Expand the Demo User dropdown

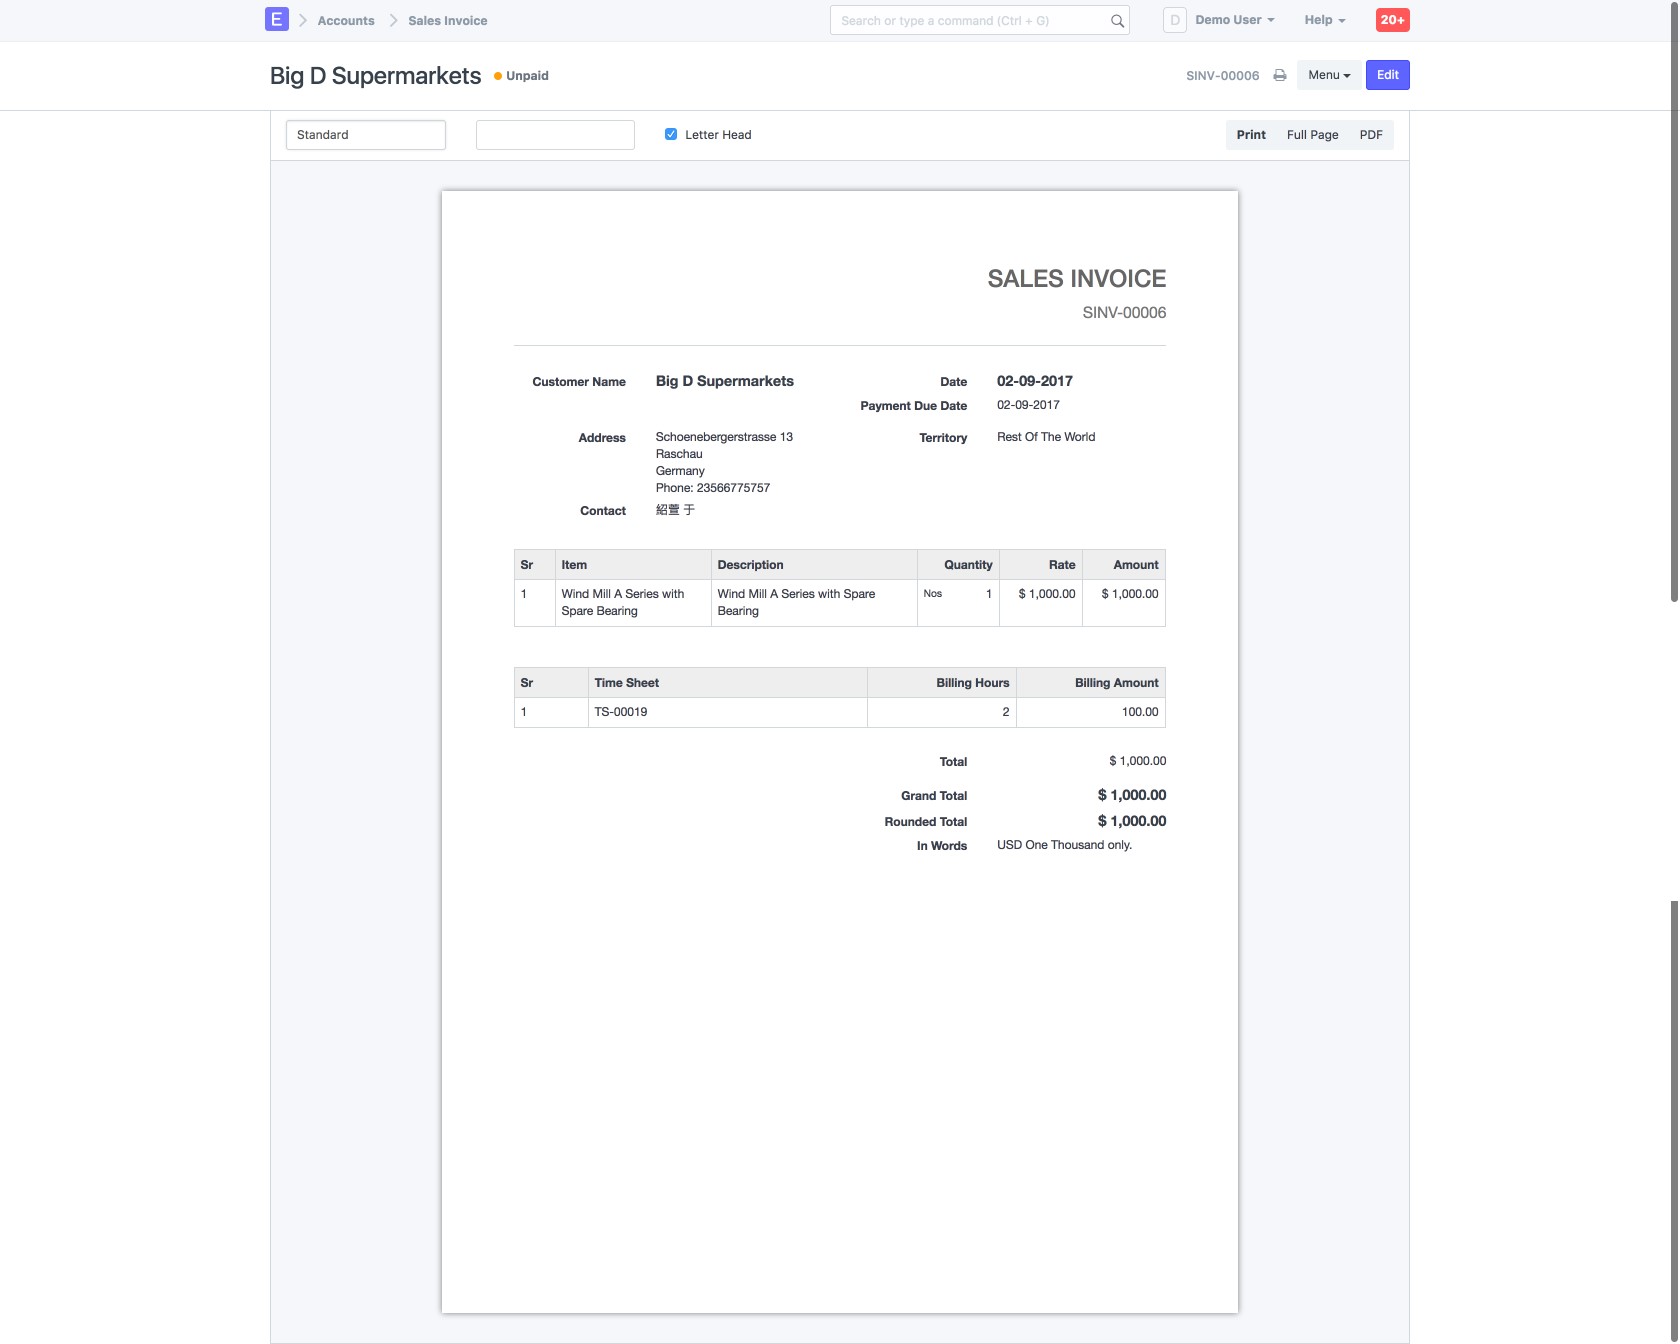pos(1235,20)
